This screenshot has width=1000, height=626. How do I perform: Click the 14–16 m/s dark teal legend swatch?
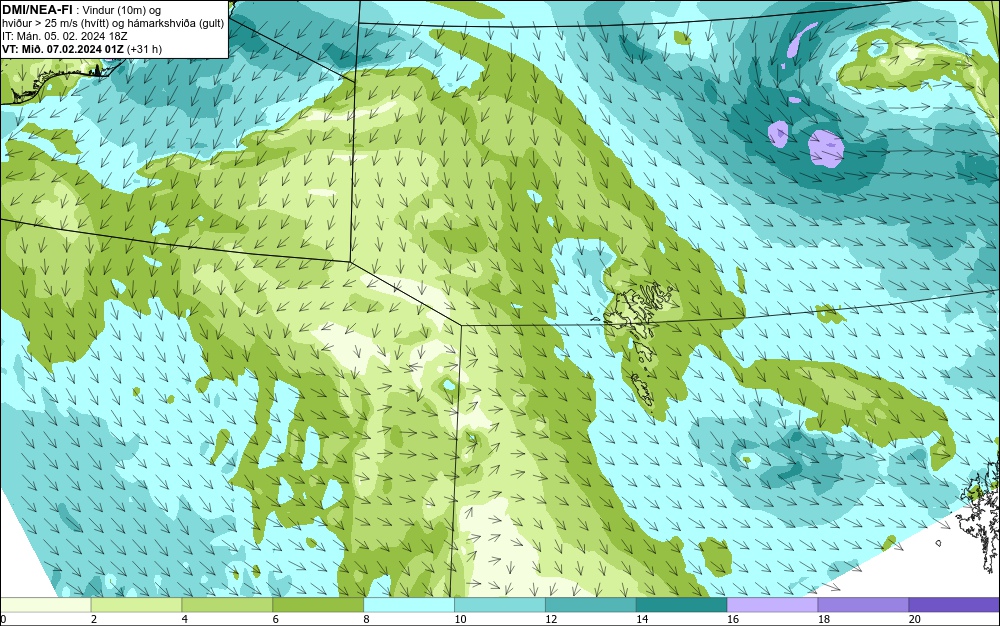click(x=682, y=605)
